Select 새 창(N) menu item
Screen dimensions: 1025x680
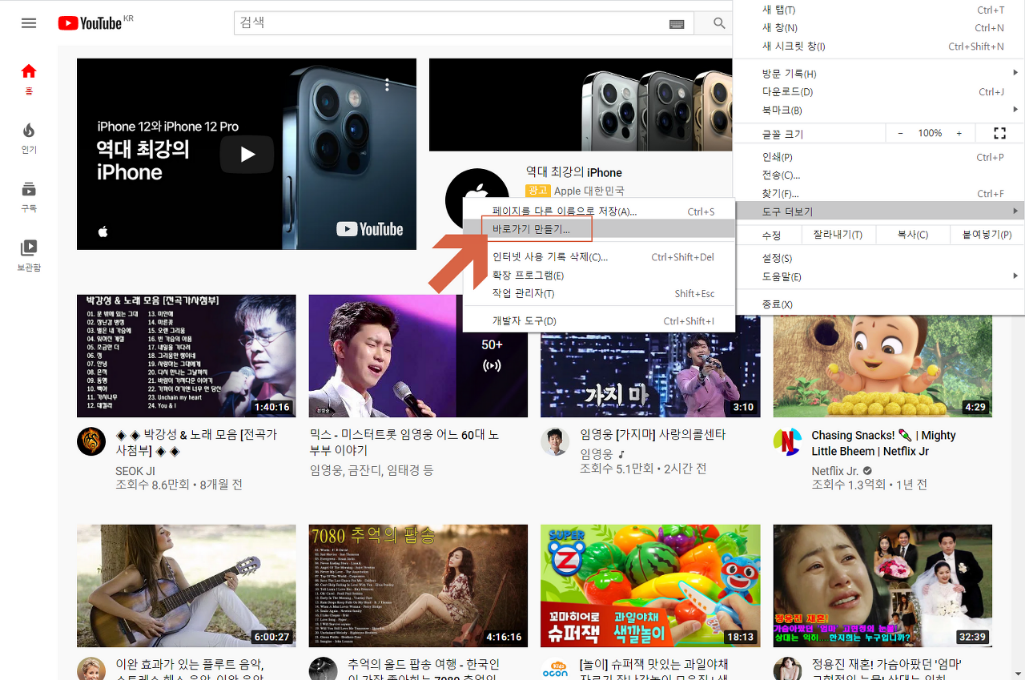[x=880, y=27]
